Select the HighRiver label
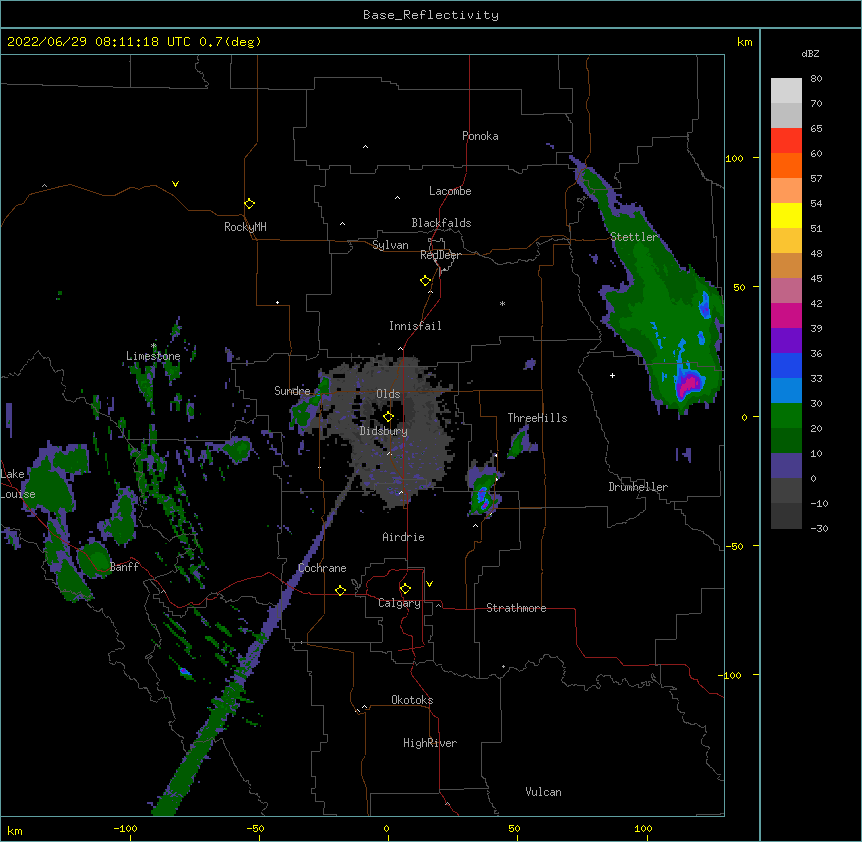Viewport: 862px width, 842px height. pos(430,743)
